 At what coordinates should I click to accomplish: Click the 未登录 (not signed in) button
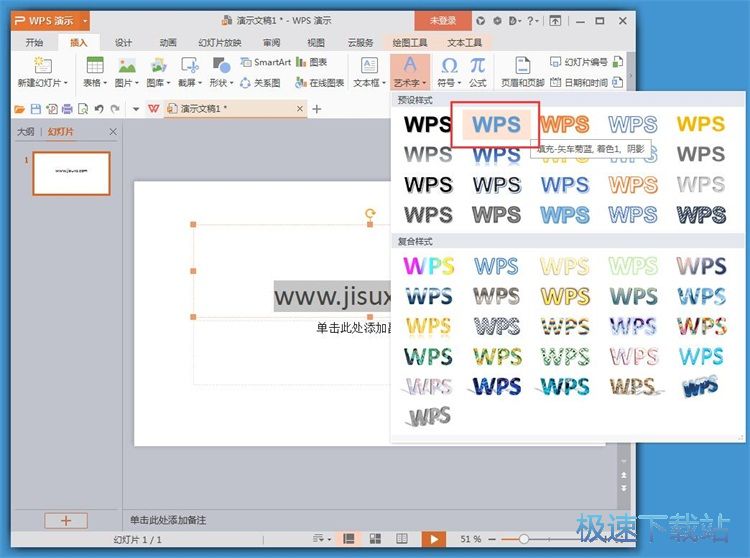coord(443,21)
